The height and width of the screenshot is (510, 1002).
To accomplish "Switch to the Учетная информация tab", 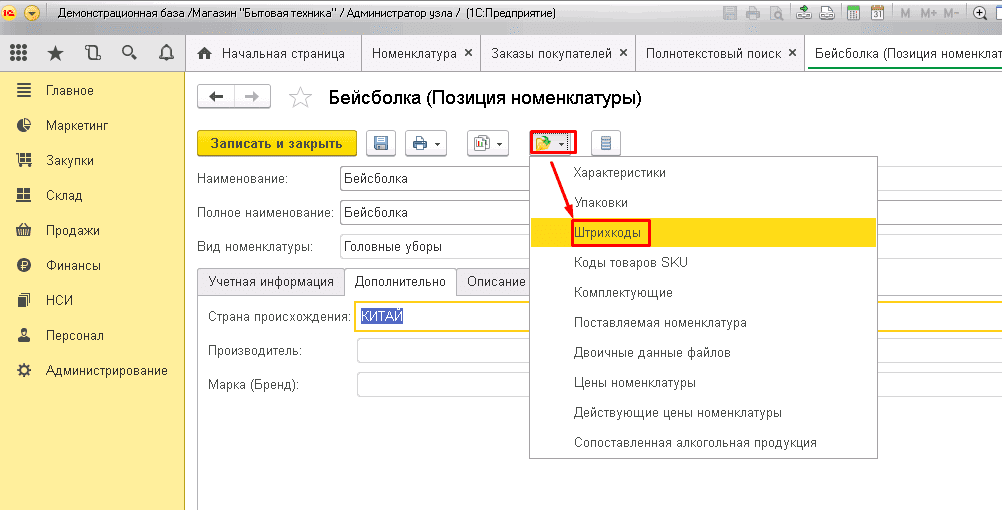I will (x=270, y=281).
